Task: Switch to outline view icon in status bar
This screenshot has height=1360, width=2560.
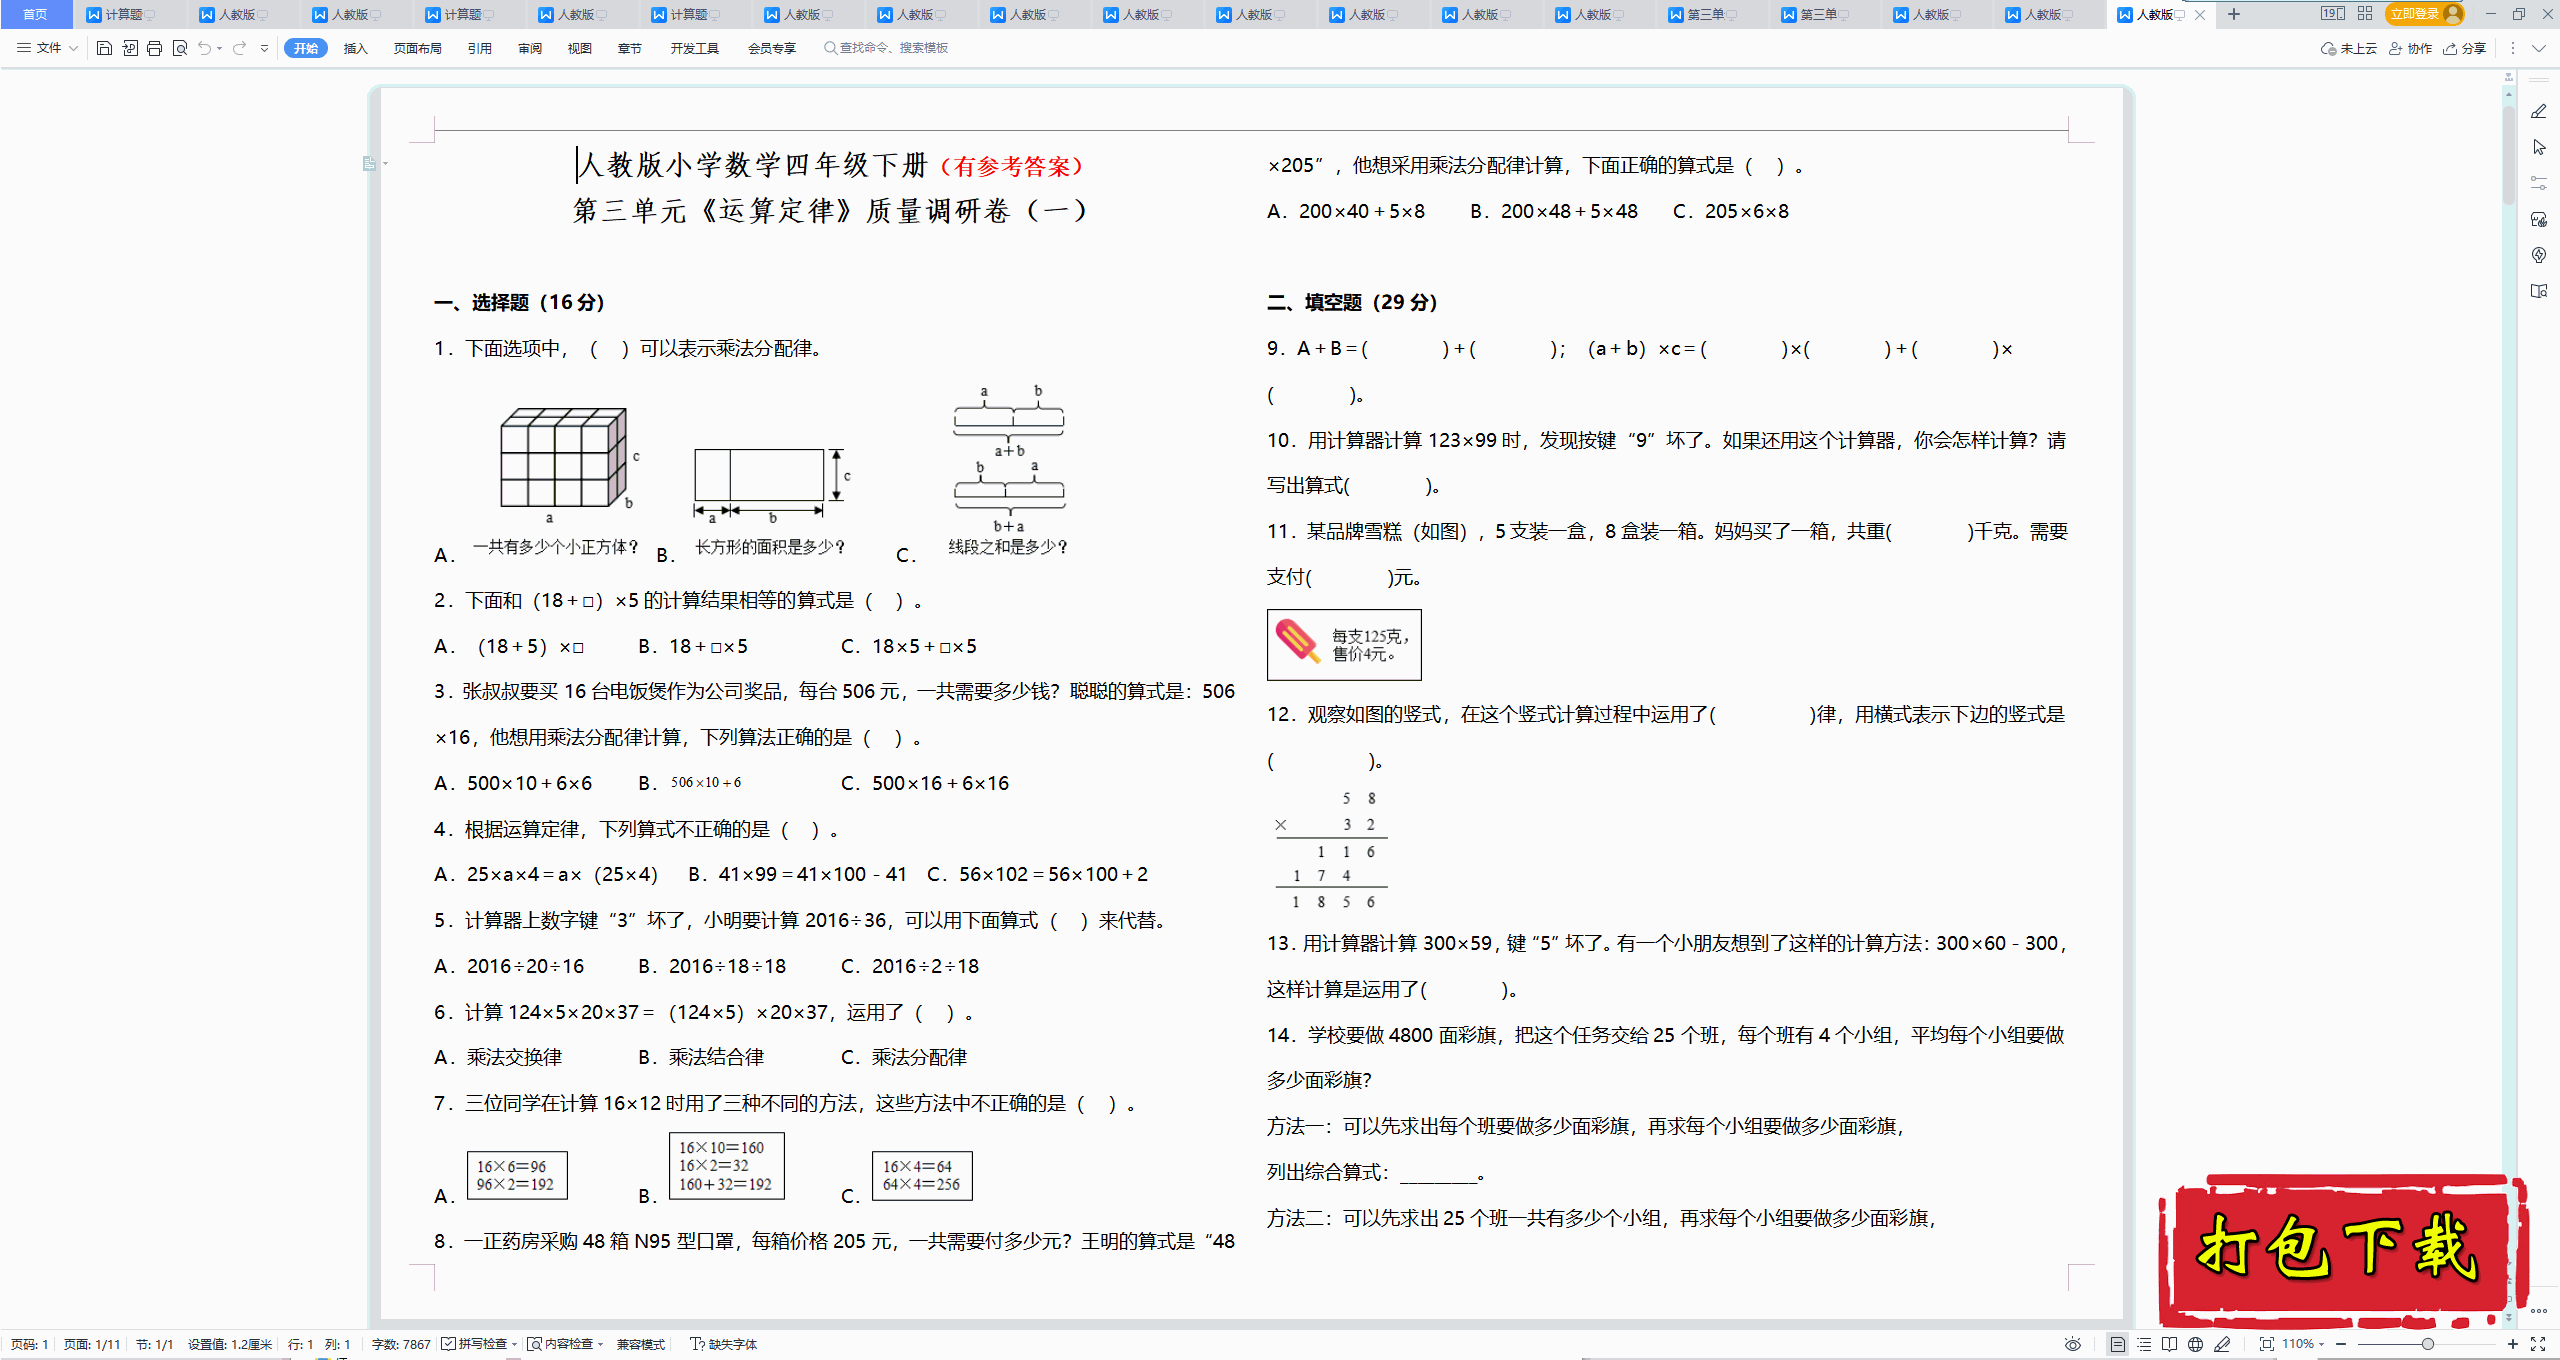Action: pyautogui.click(x=2144, y=1344)
